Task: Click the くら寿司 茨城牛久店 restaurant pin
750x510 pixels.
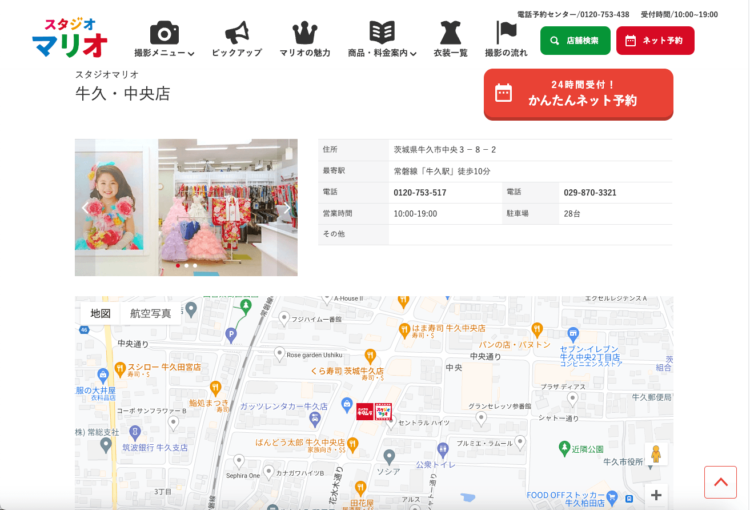Action: coord(370,356)
